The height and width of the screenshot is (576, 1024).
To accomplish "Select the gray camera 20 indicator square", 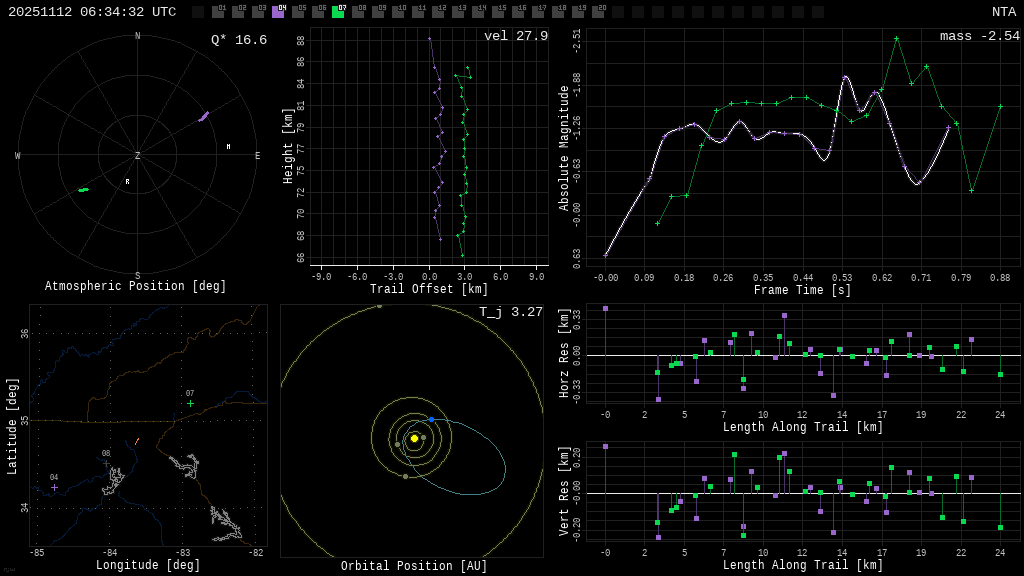I will click(598, 12).
